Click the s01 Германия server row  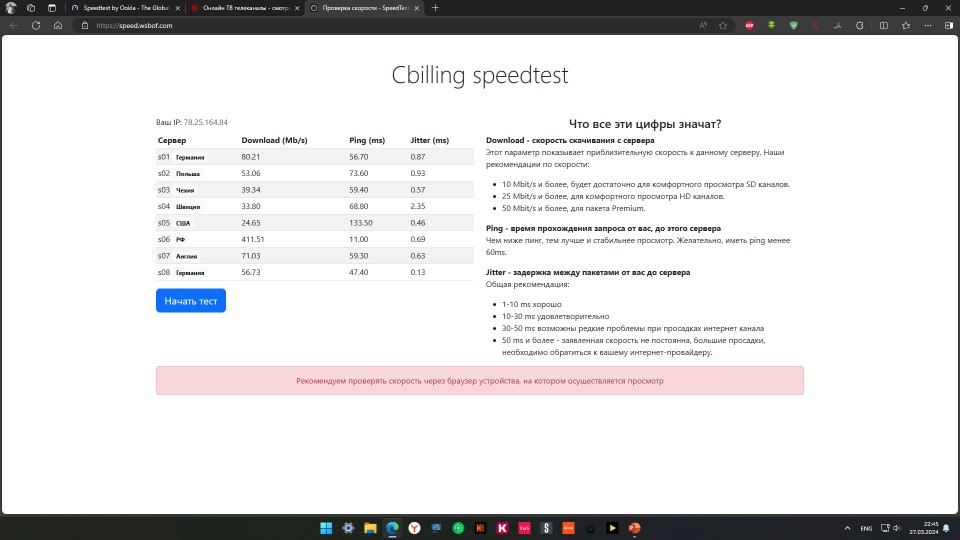[x=315, y=157]
